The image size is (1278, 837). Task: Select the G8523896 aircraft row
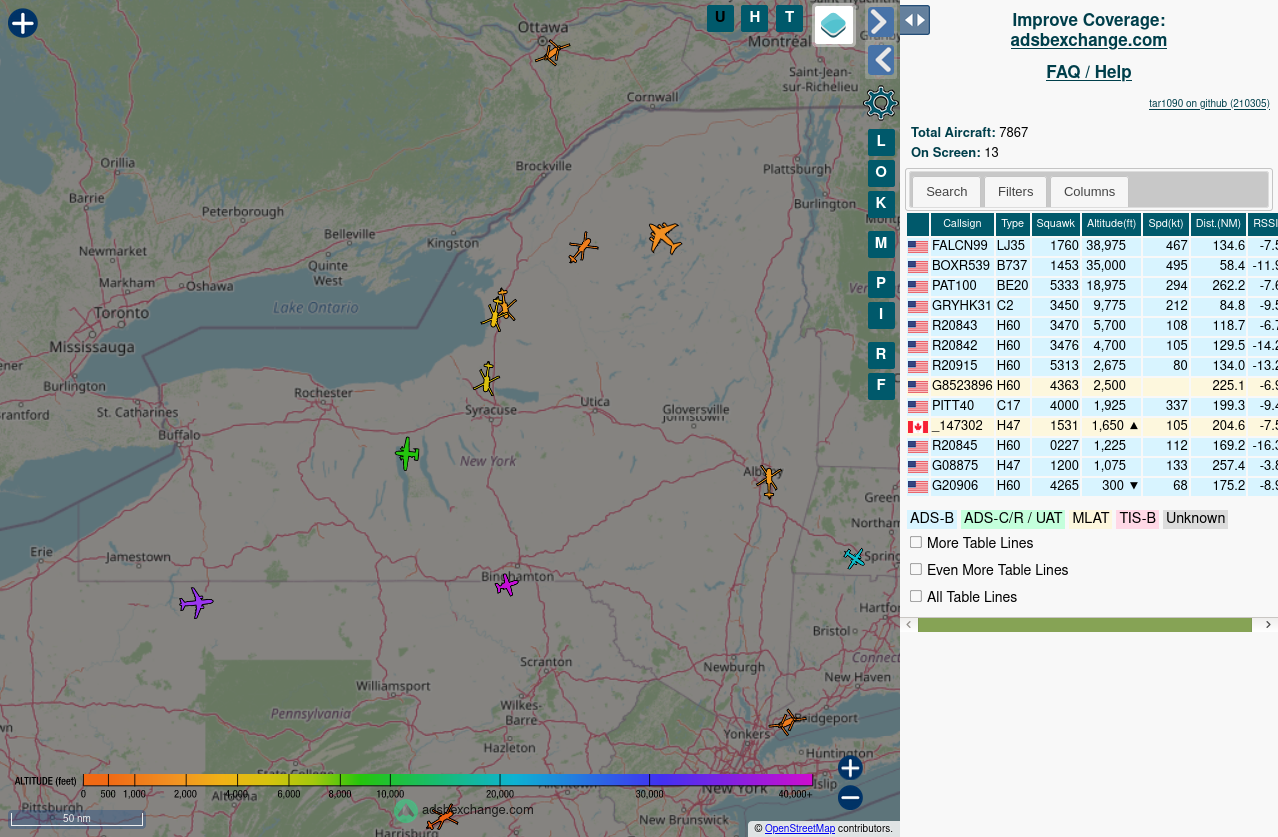click(x=1092, y=386)
